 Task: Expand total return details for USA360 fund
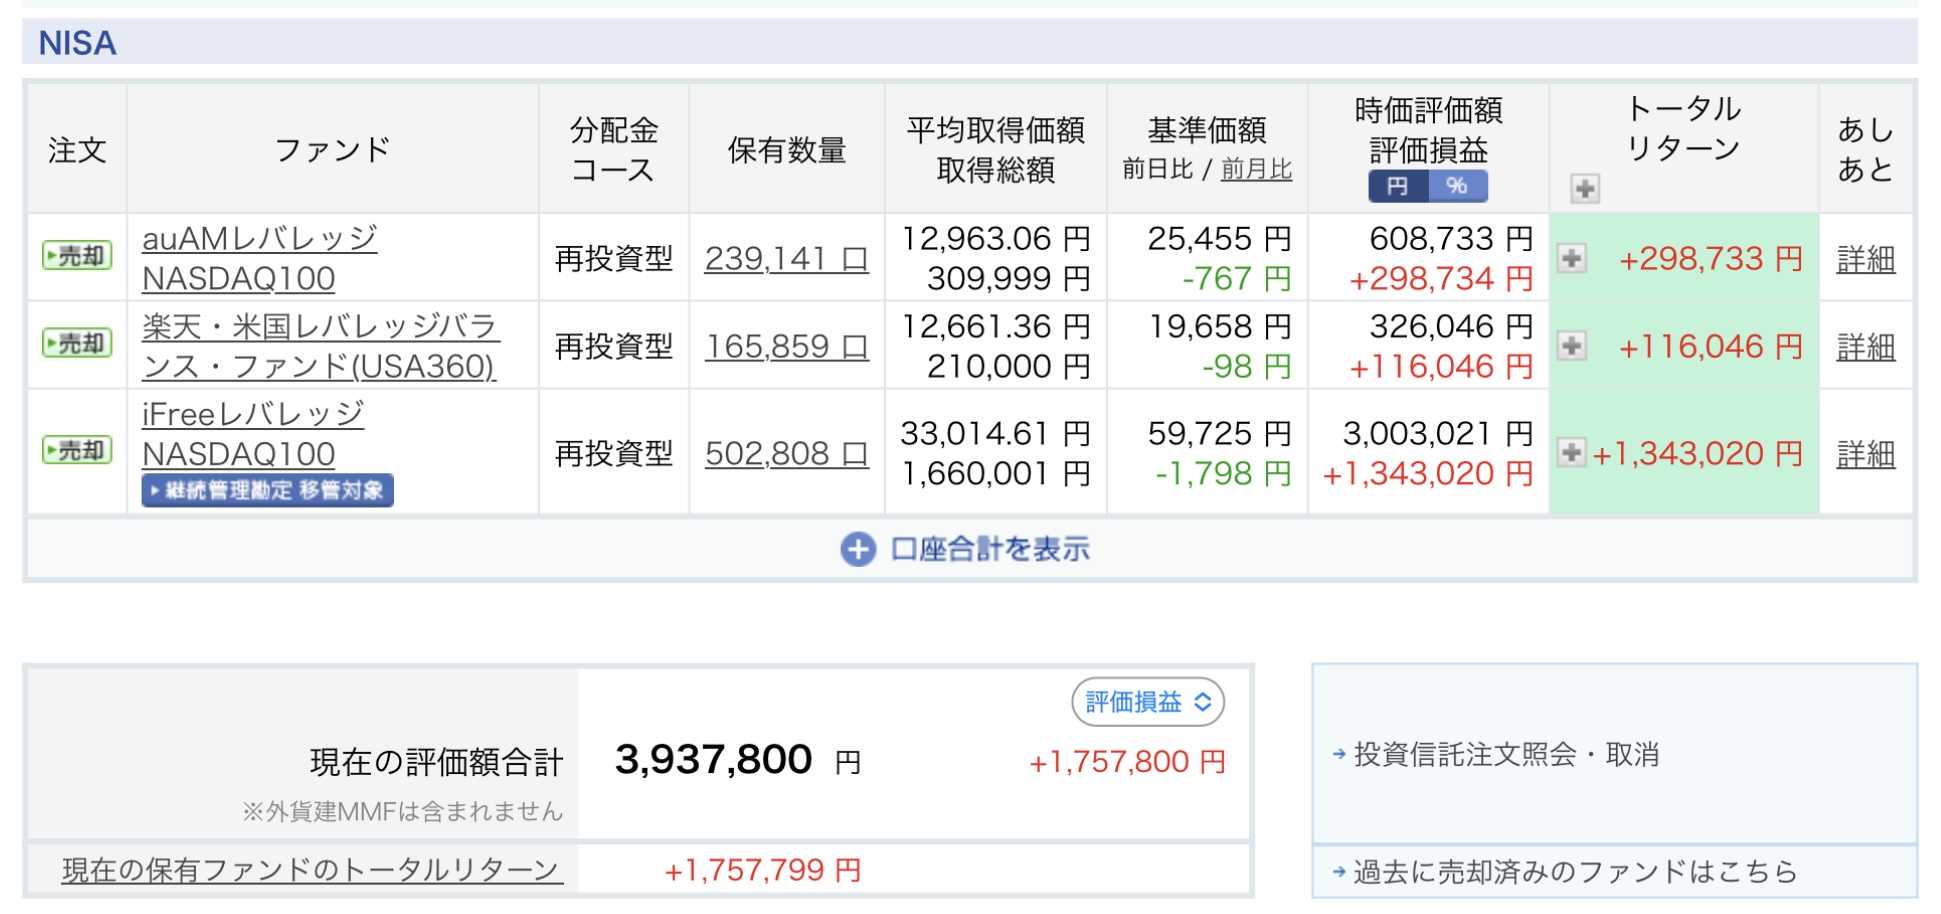(1572, 346)
